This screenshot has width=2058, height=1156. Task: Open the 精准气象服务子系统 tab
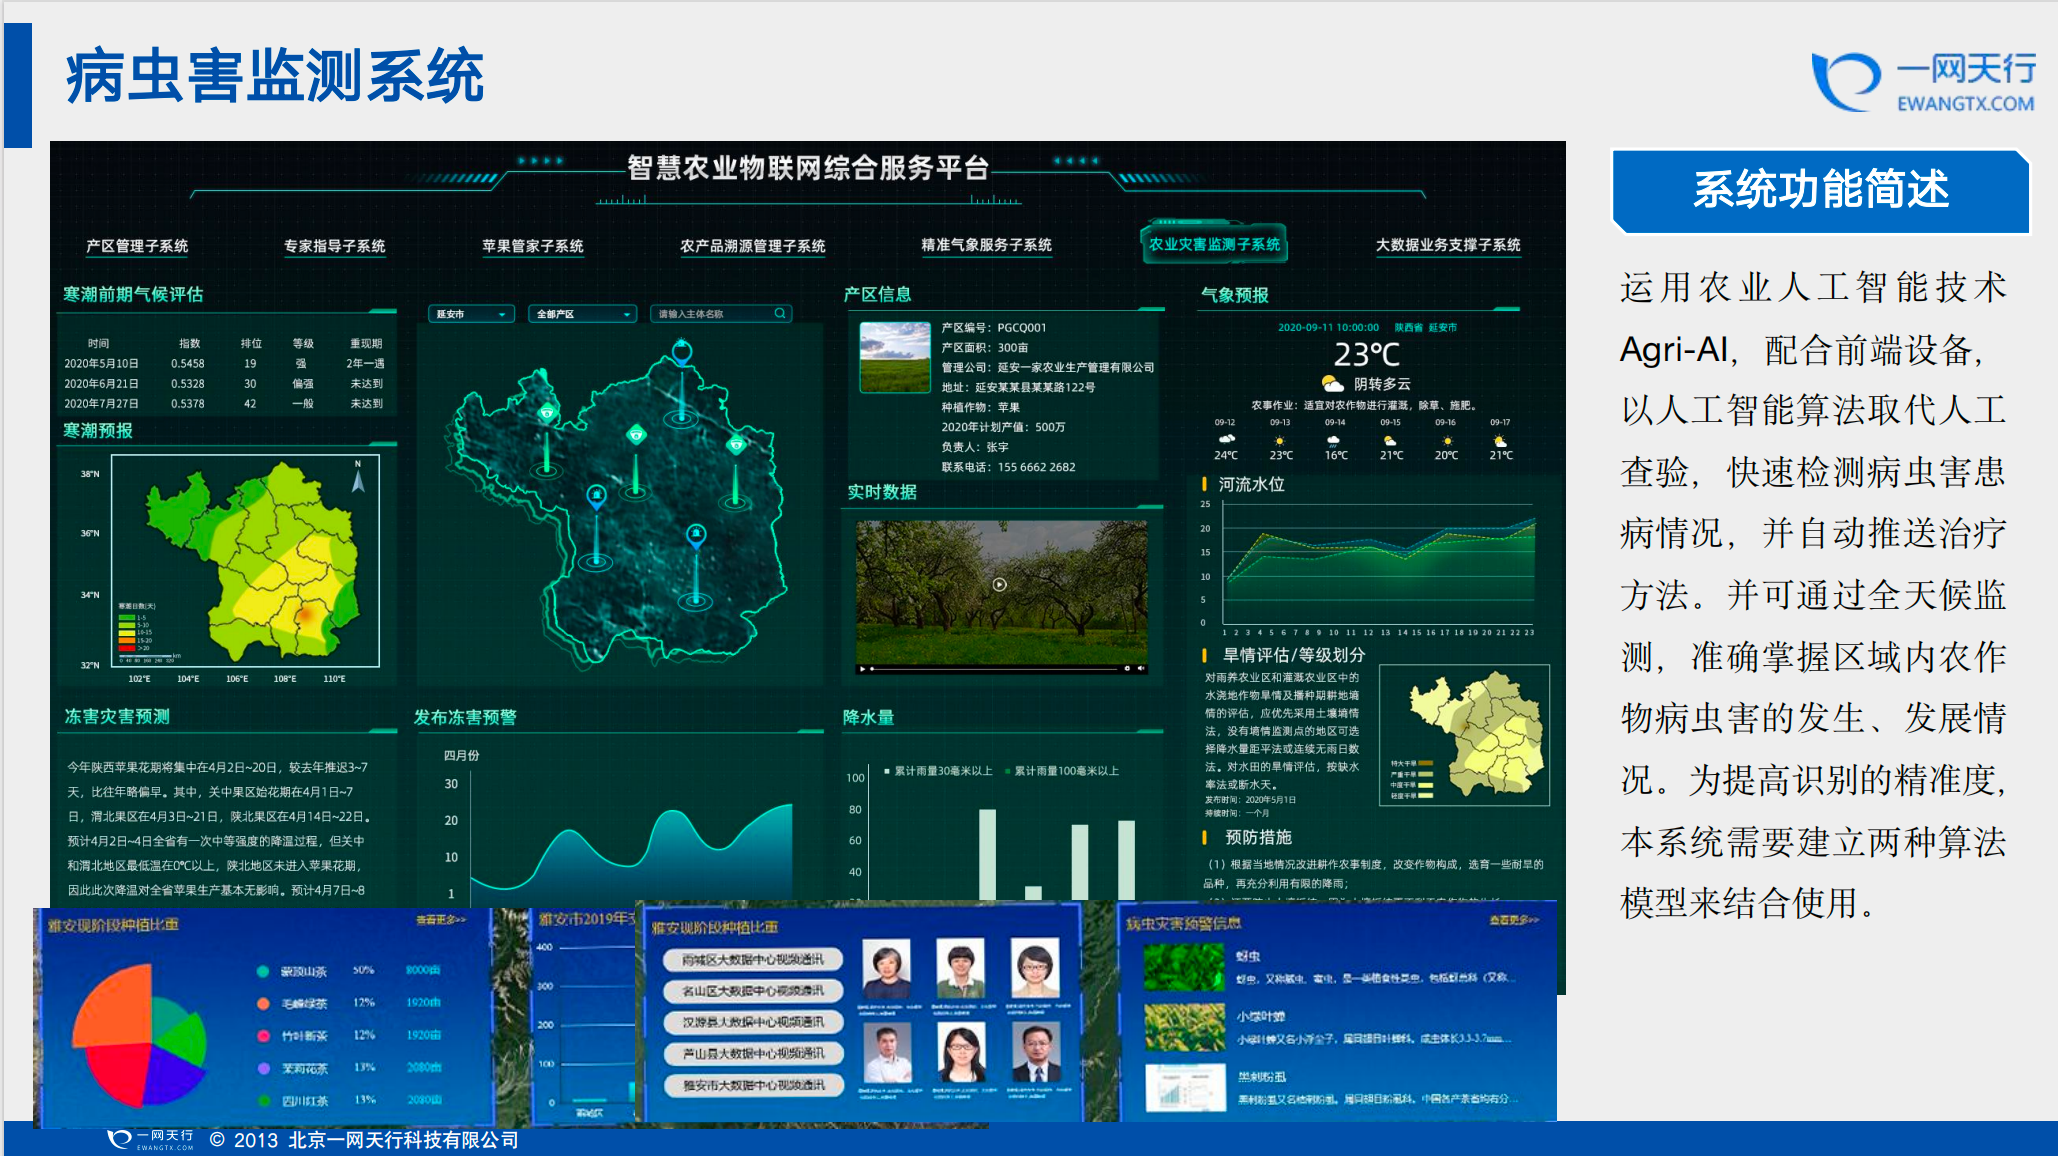point(986,245)
